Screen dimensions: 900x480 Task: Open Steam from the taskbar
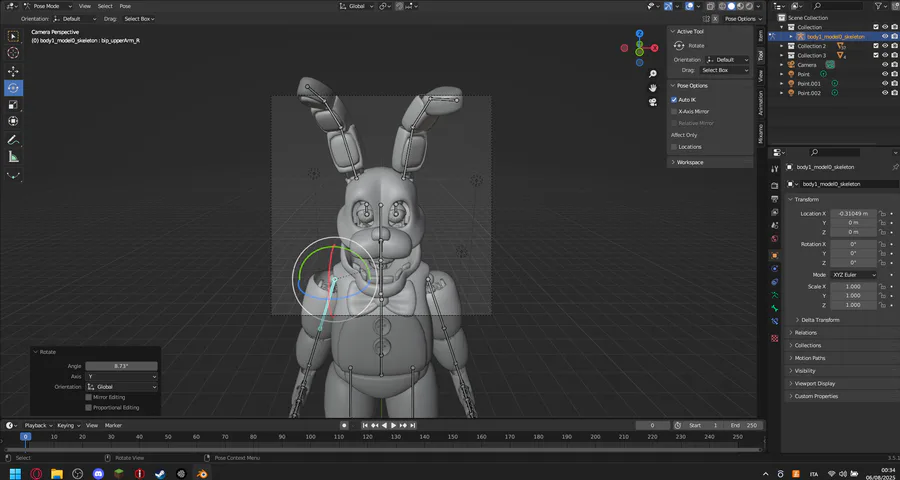click(160, 474)
